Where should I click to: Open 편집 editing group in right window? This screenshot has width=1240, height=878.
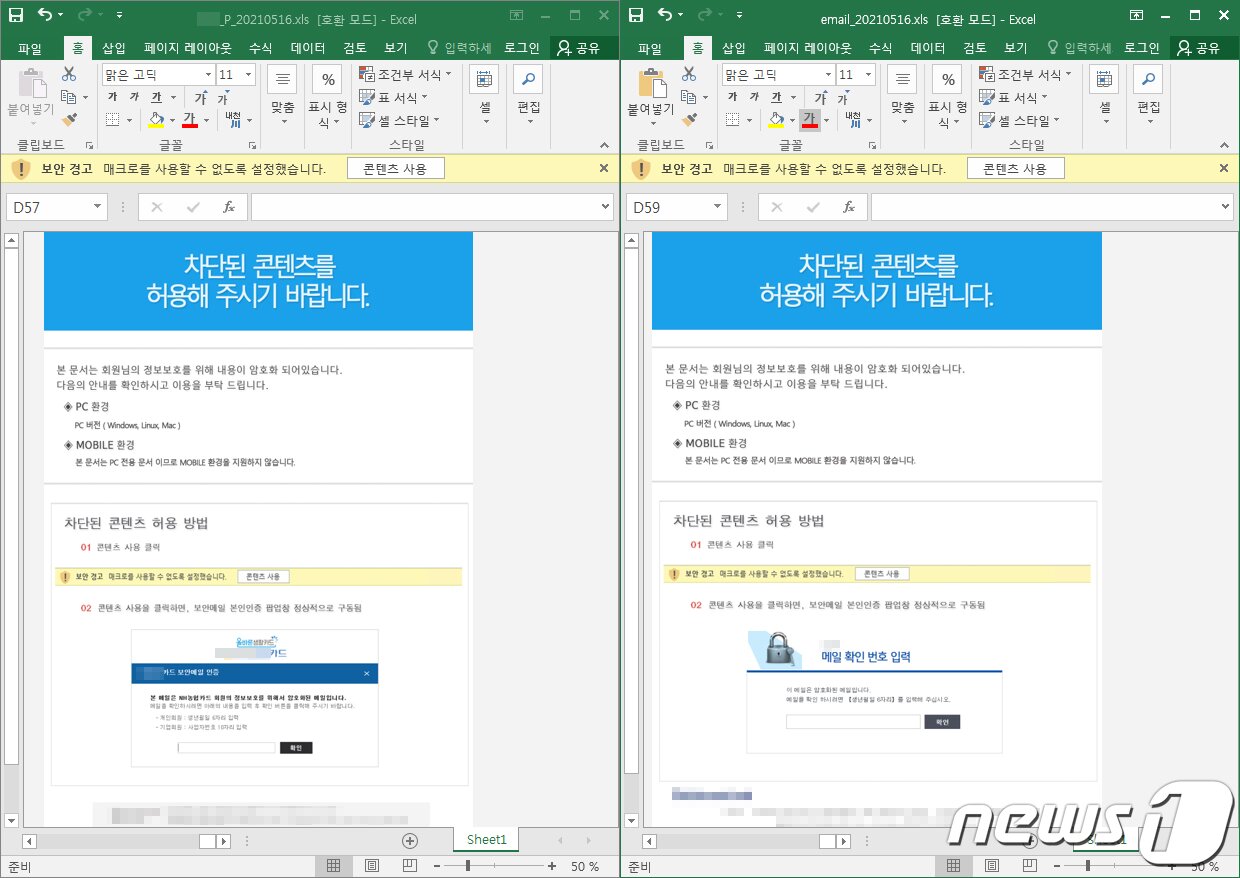pos(1148,95)
